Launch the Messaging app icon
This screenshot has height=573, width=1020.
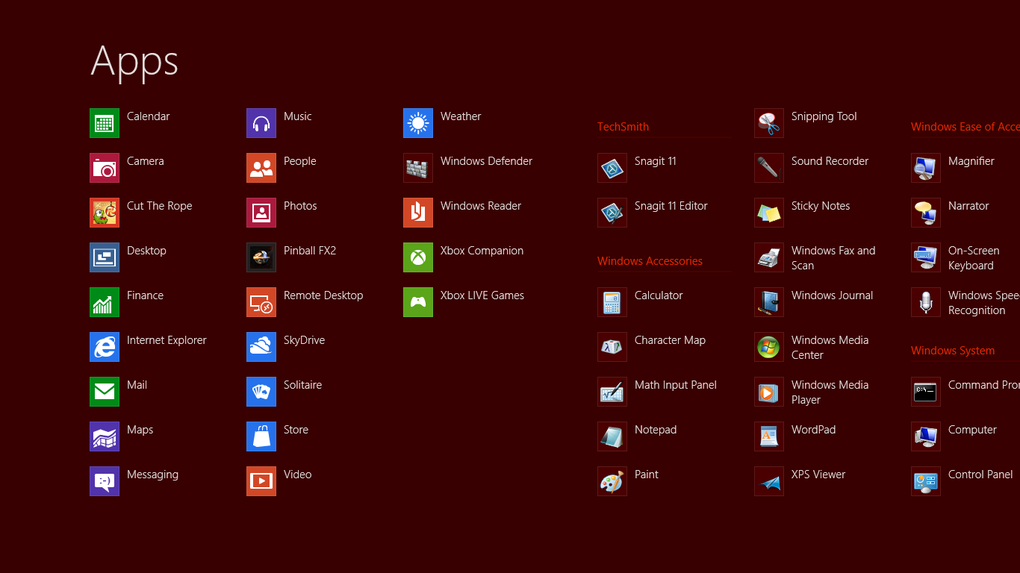coord(104,481)
